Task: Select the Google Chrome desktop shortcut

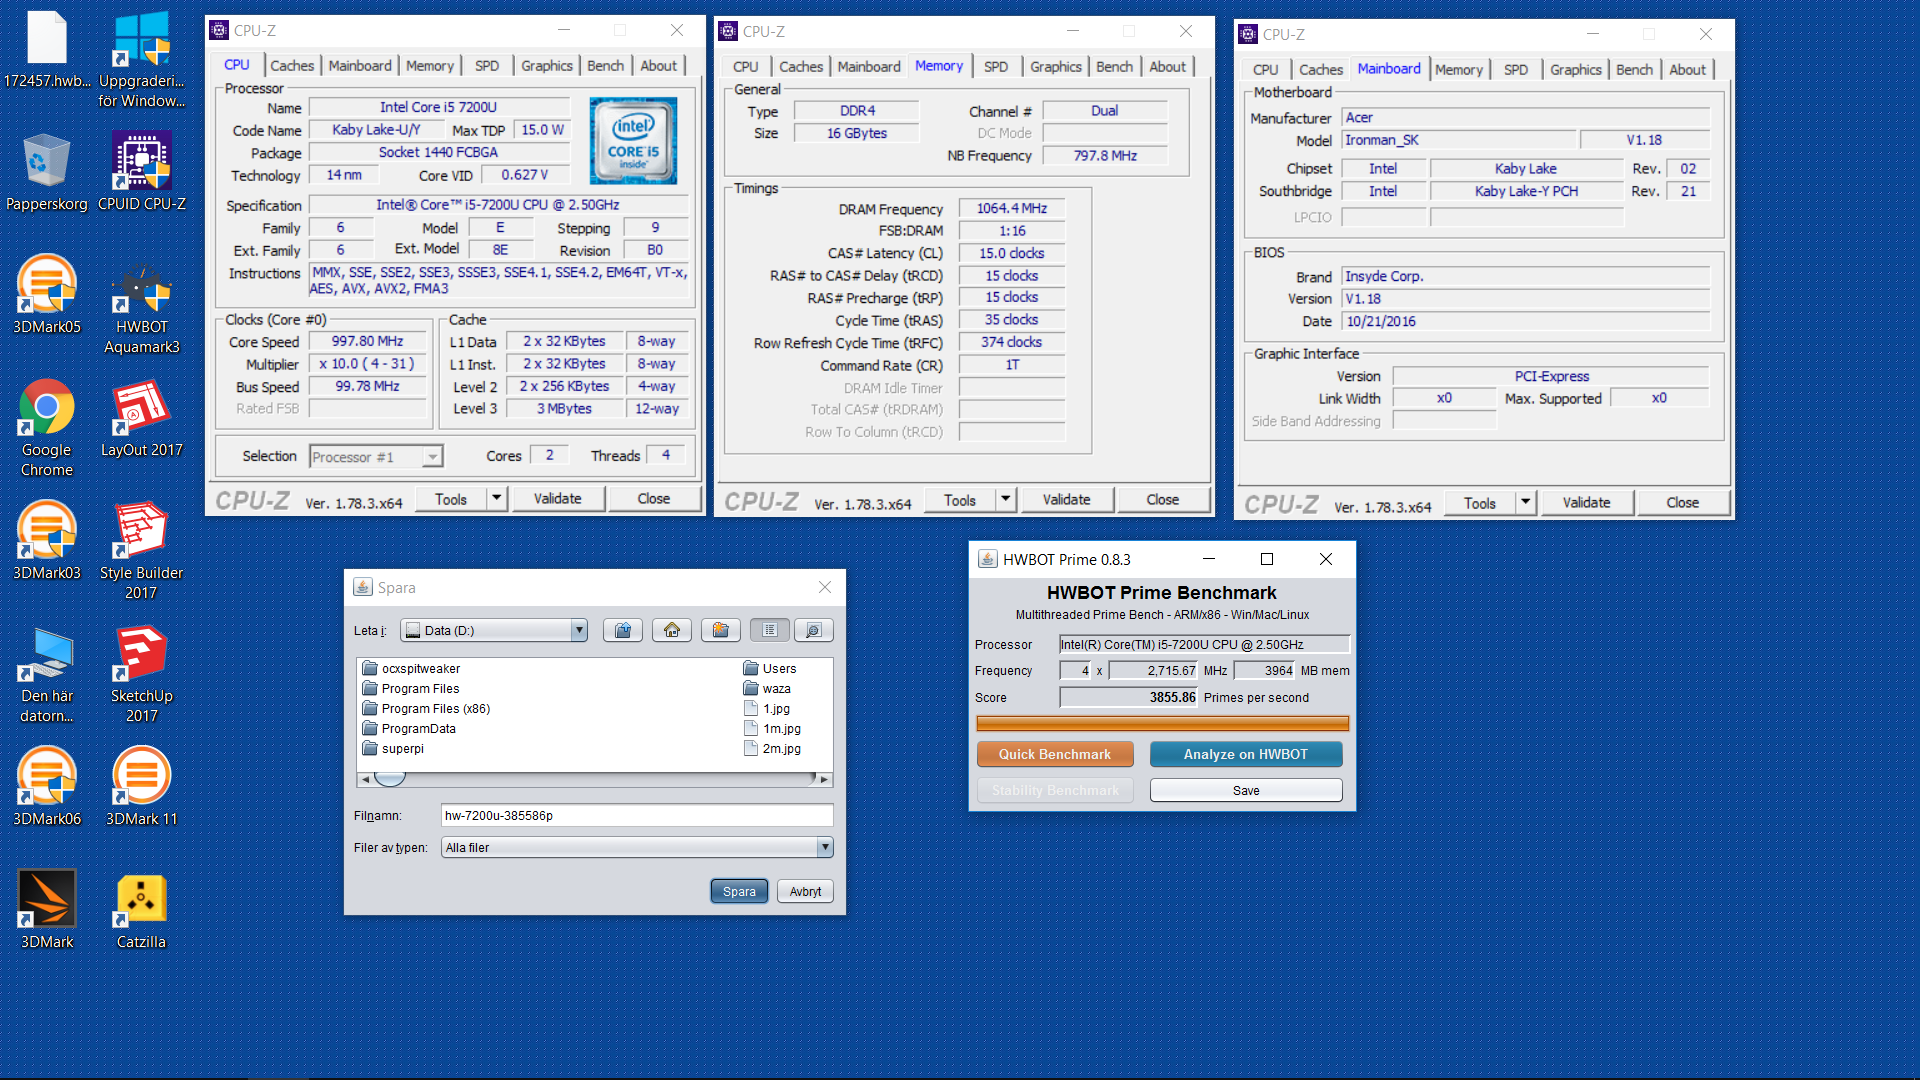Action: pos(46,428)
